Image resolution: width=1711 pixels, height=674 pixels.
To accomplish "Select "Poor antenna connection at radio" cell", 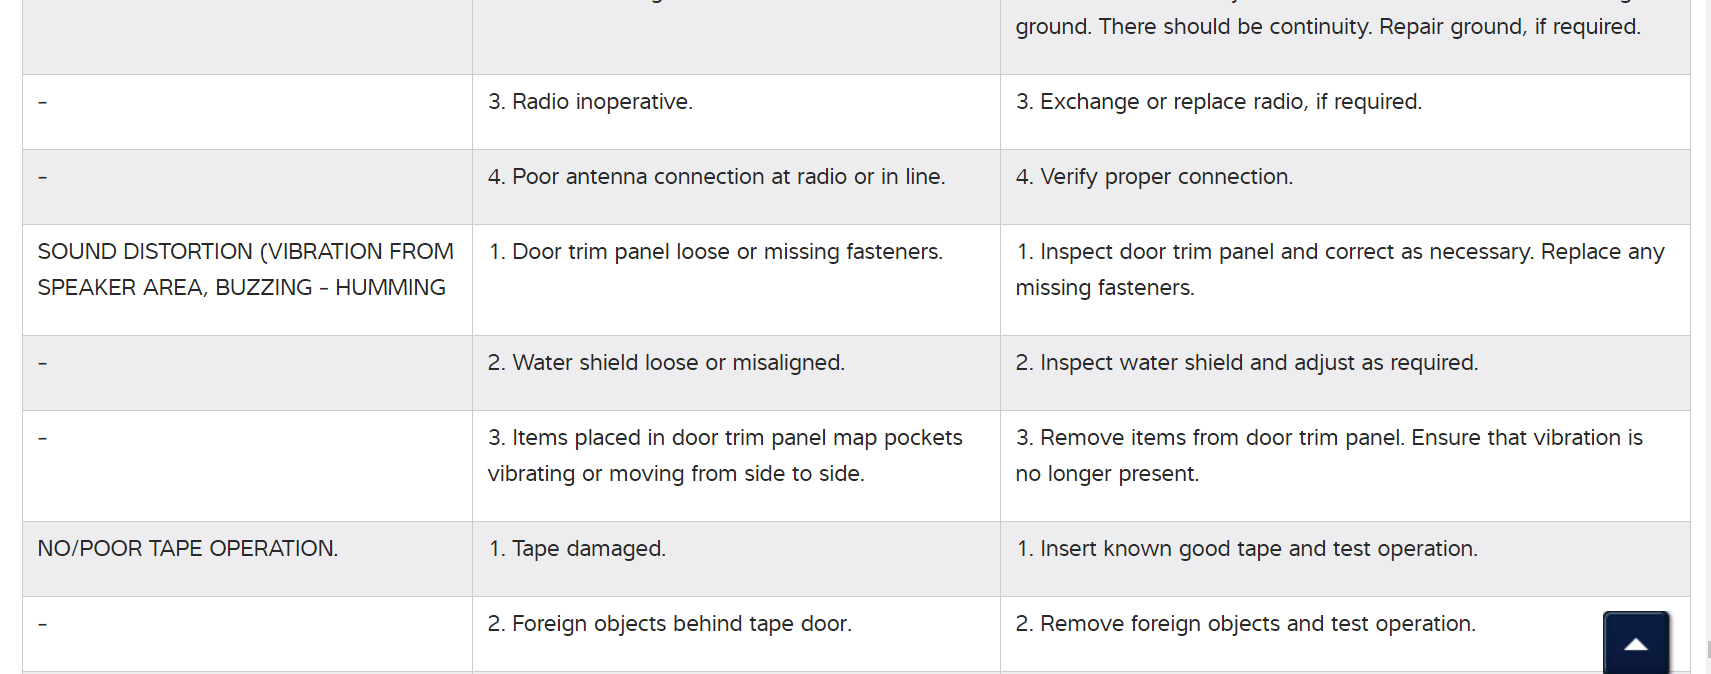I will tap(716, 177).
